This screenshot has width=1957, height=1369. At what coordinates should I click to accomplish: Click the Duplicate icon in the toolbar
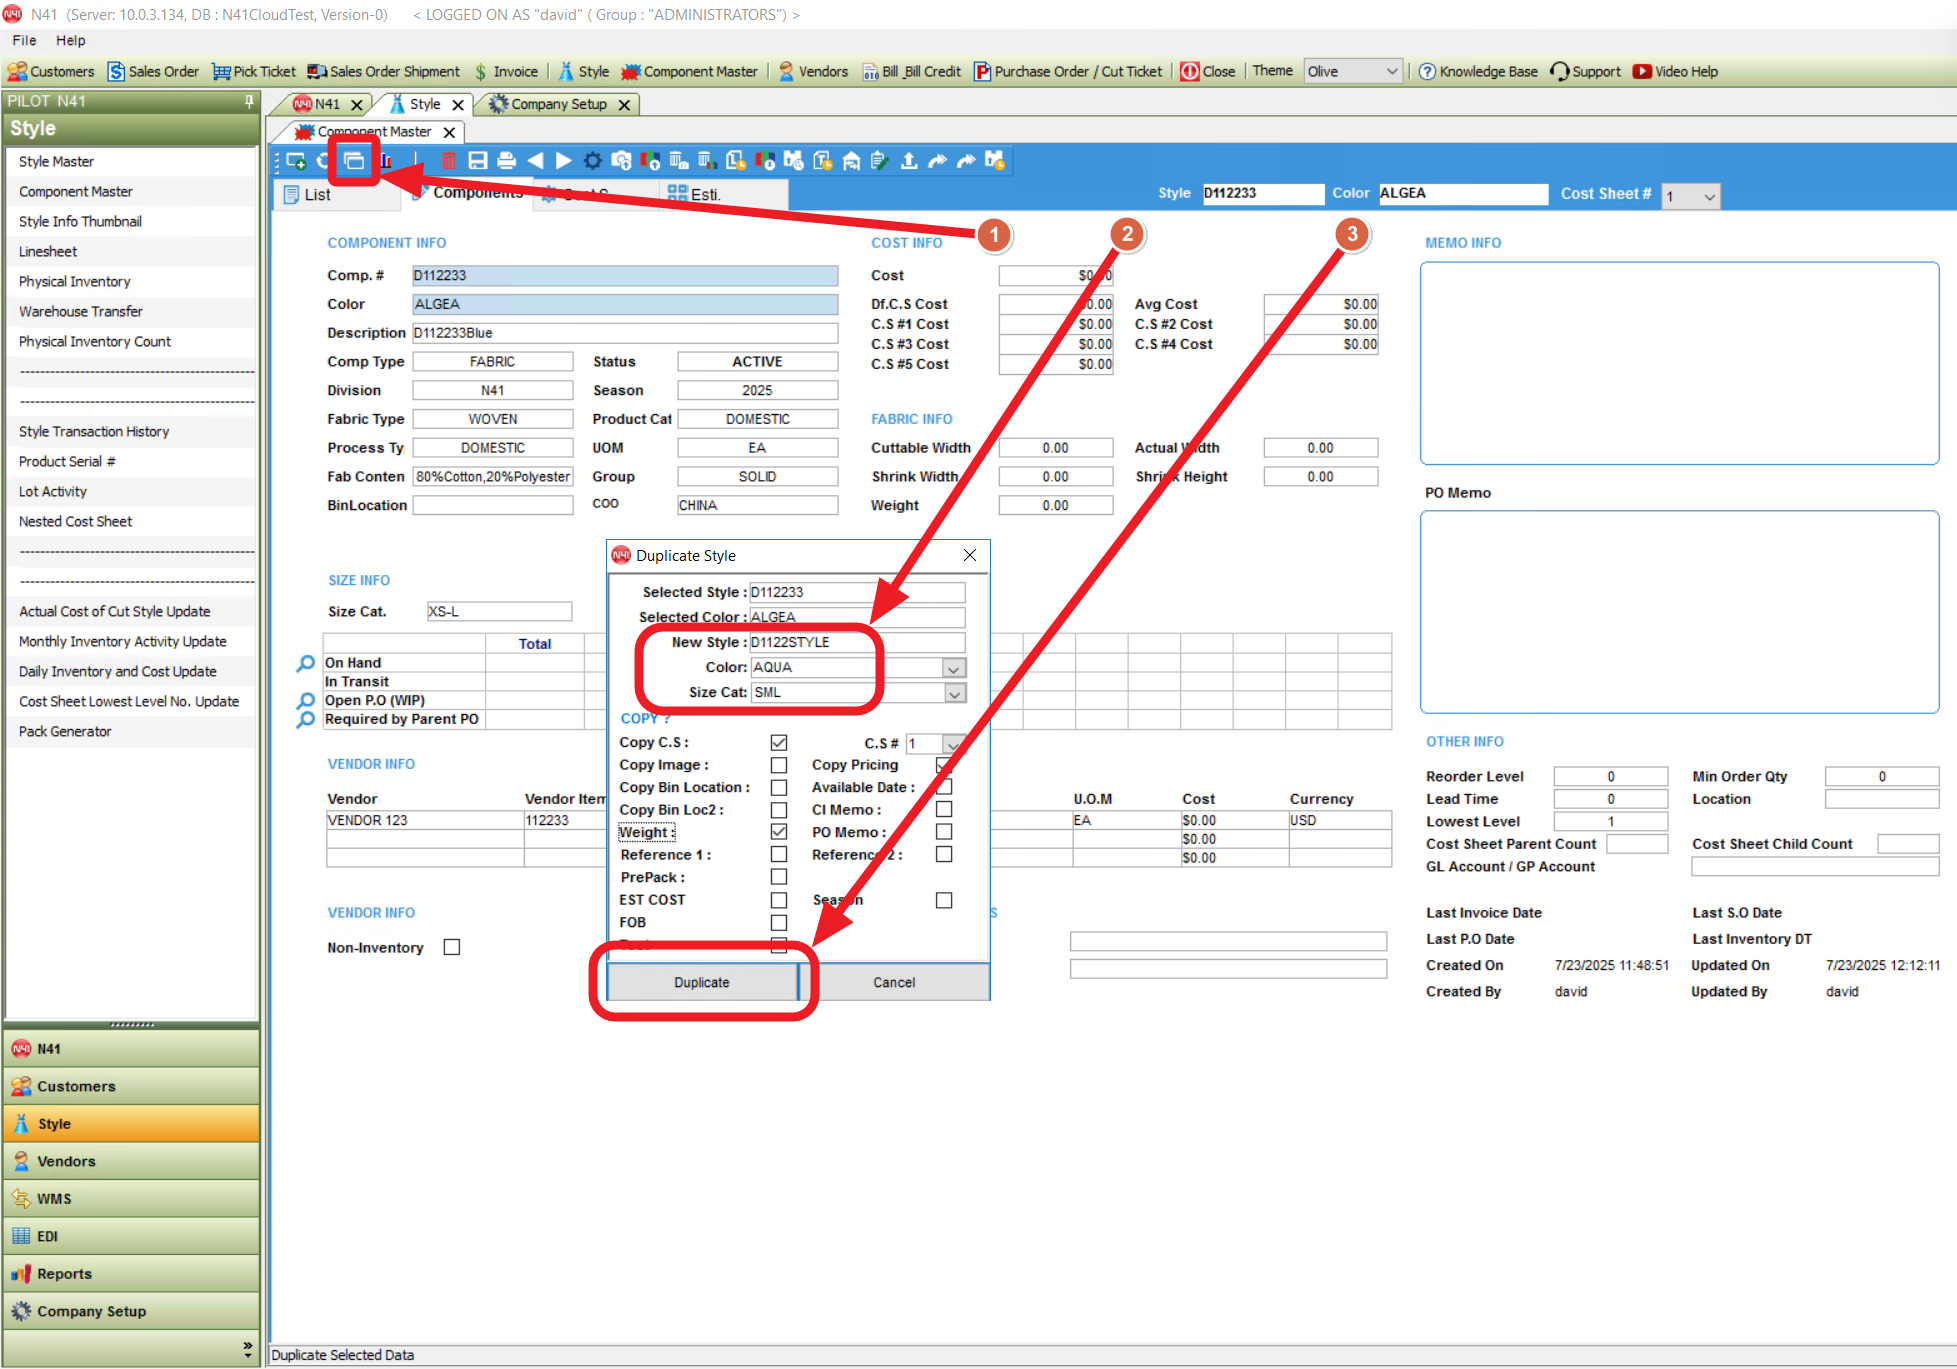[x=354, y=160]
